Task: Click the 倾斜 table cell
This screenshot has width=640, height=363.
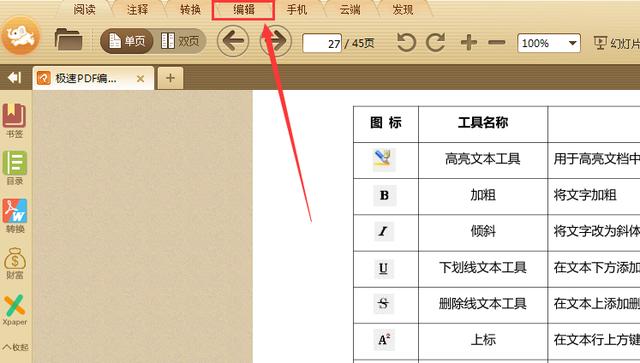Action: 483,232
